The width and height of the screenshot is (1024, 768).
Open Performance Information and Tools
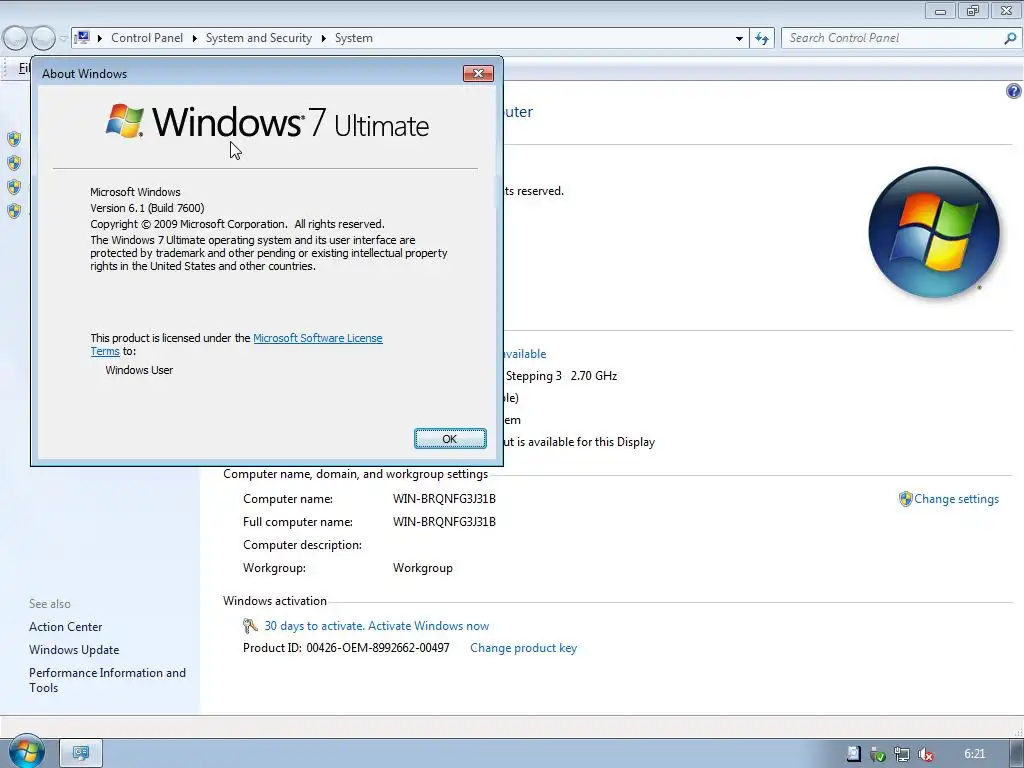(x=107, y=680)
